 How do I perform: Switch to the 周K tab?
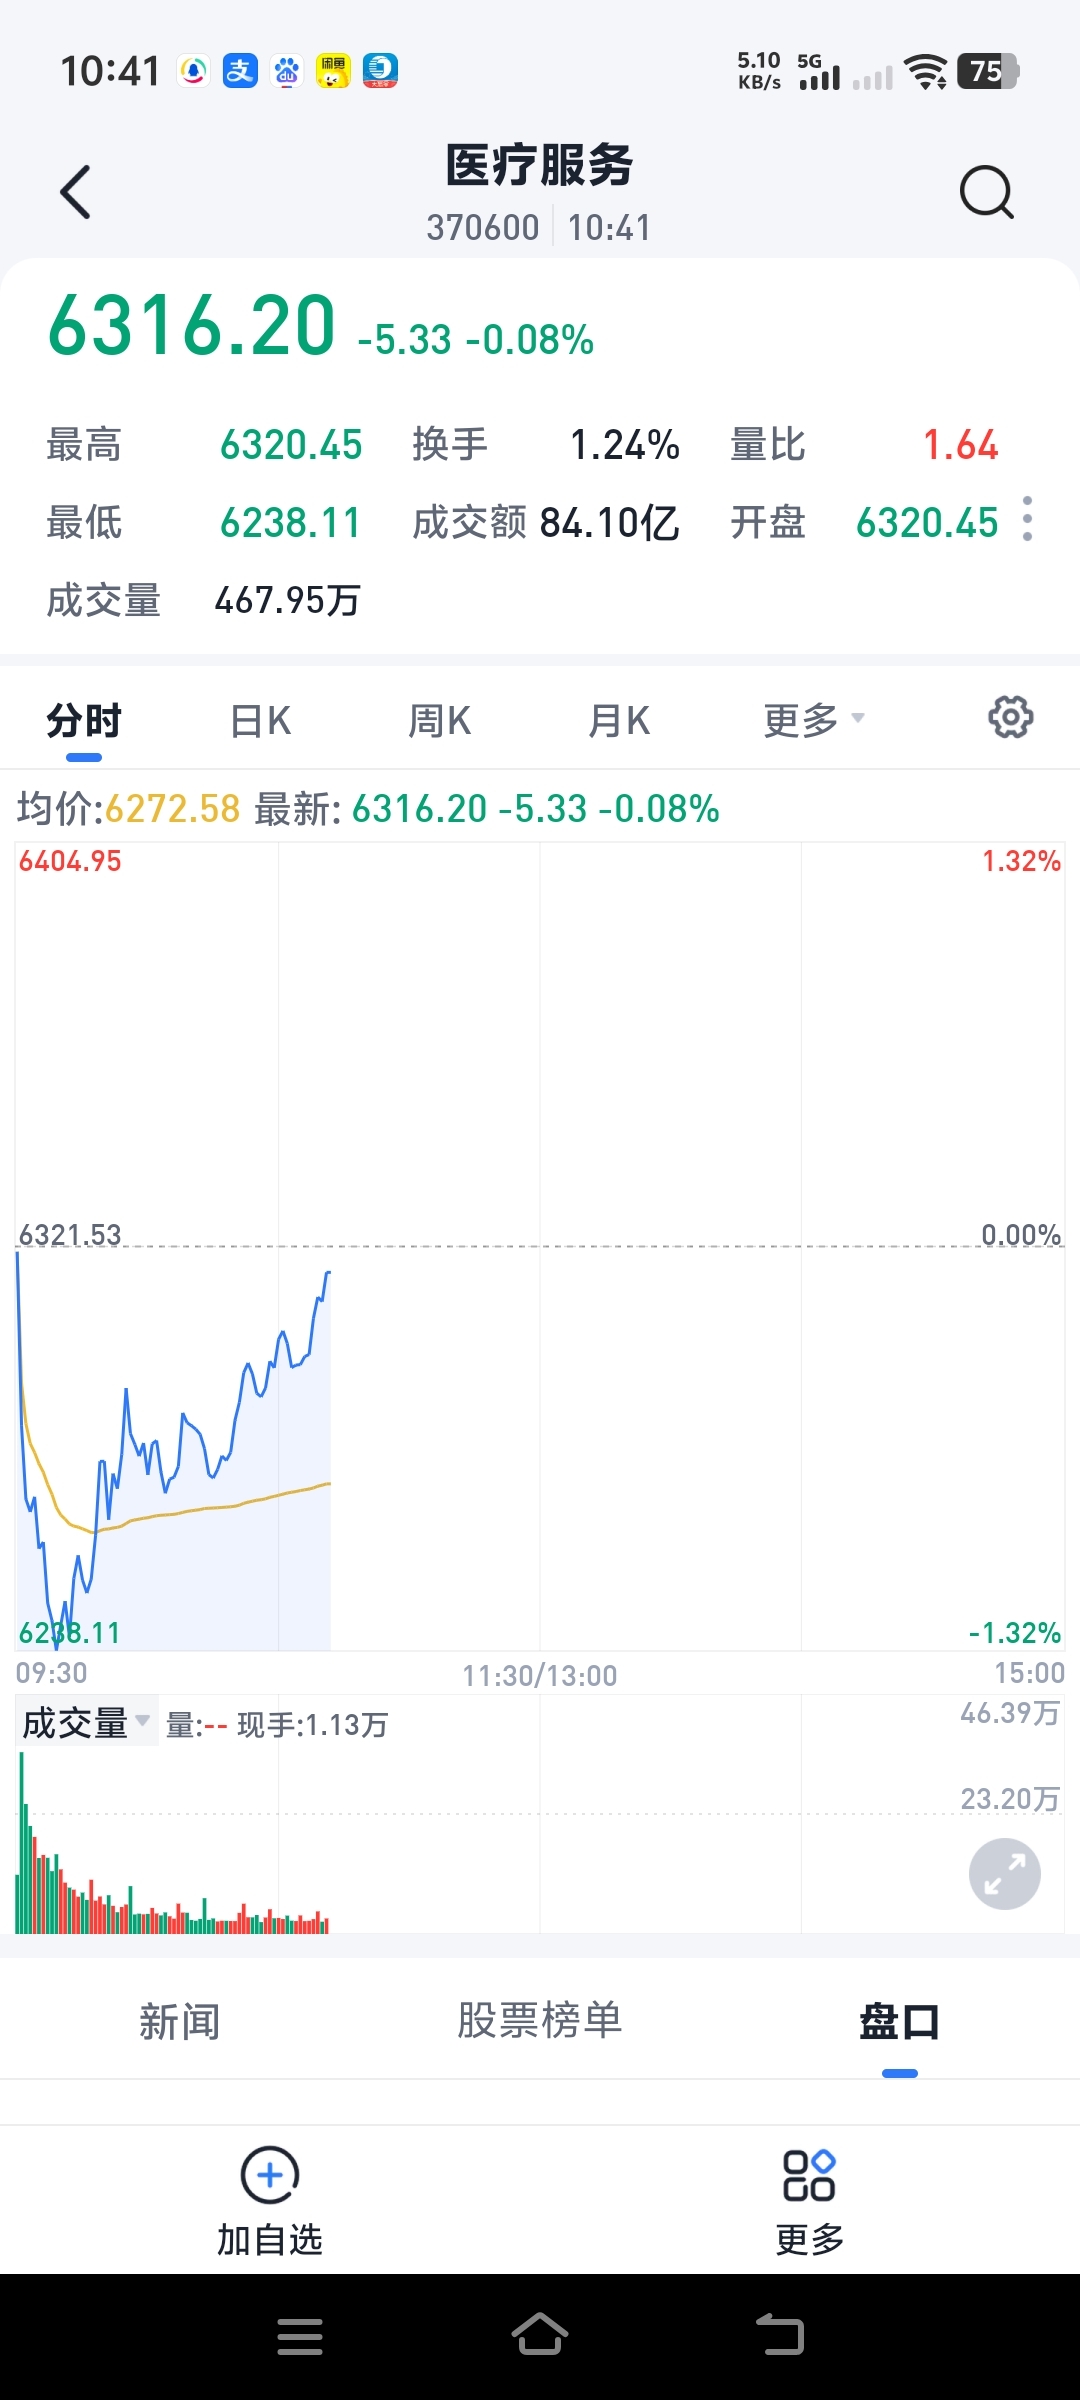[x=439, y=720]
